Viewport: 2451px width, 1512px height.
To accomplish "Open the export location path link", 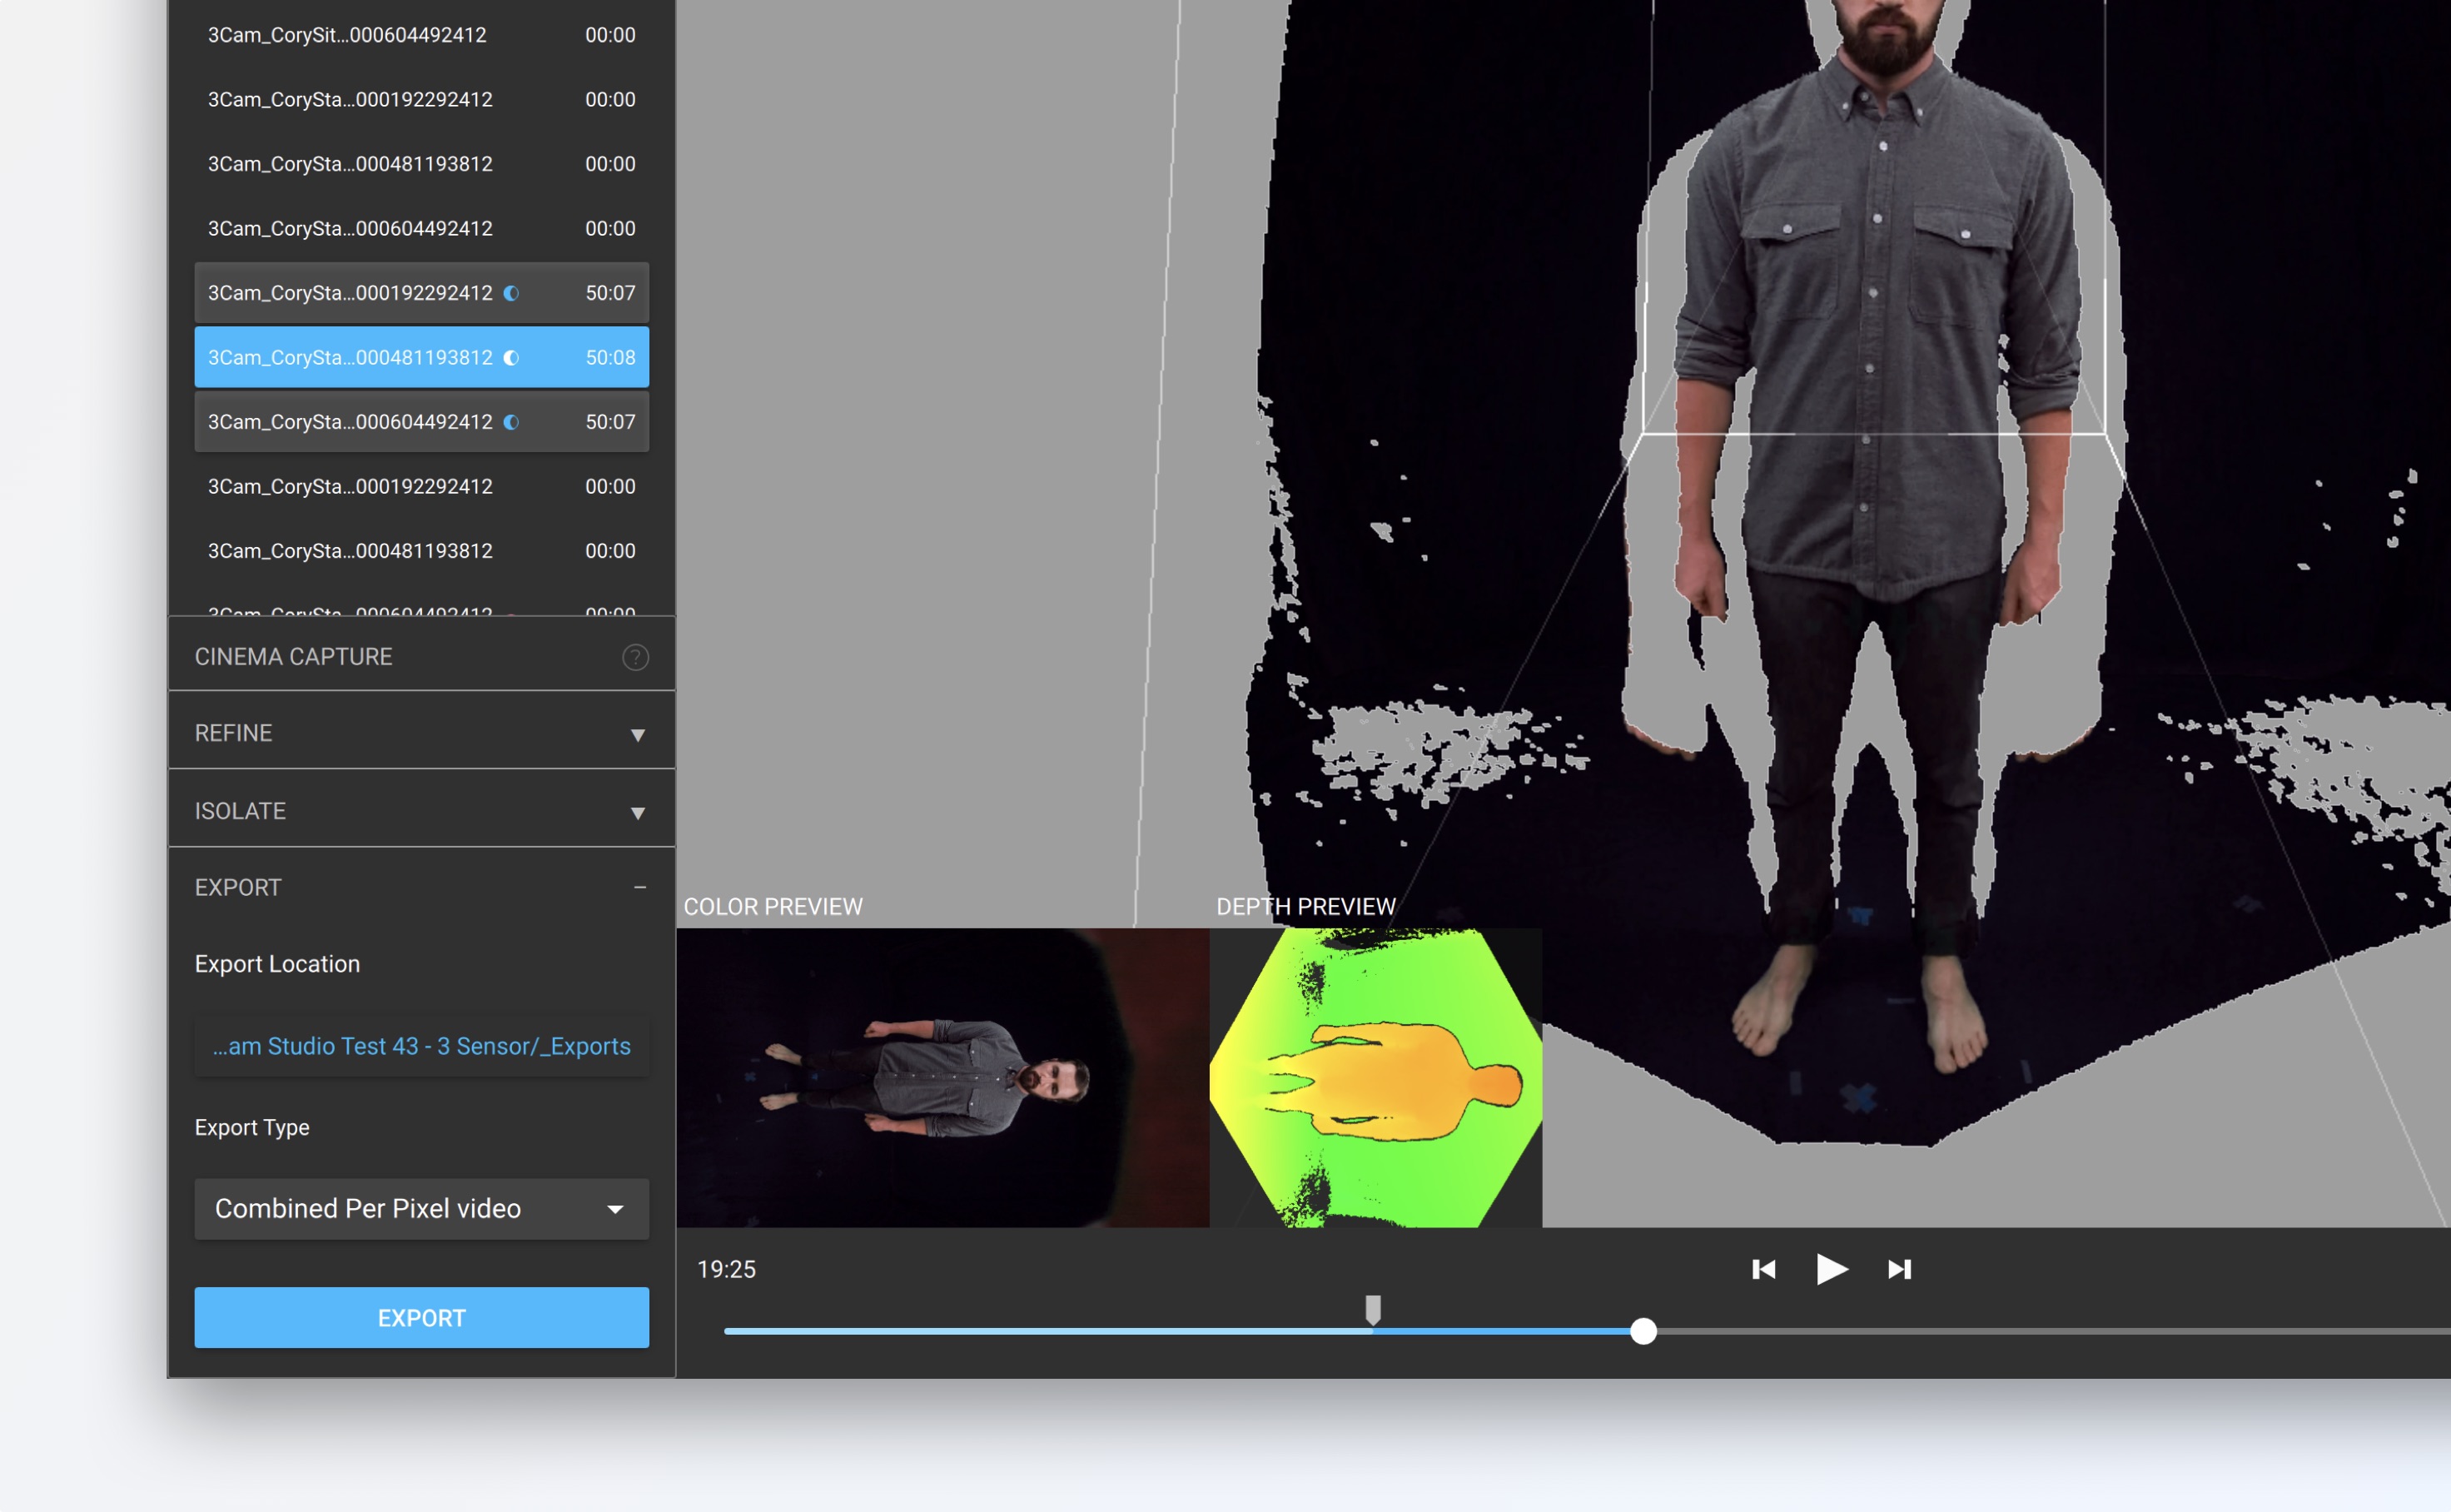I will pos(421,1046).
